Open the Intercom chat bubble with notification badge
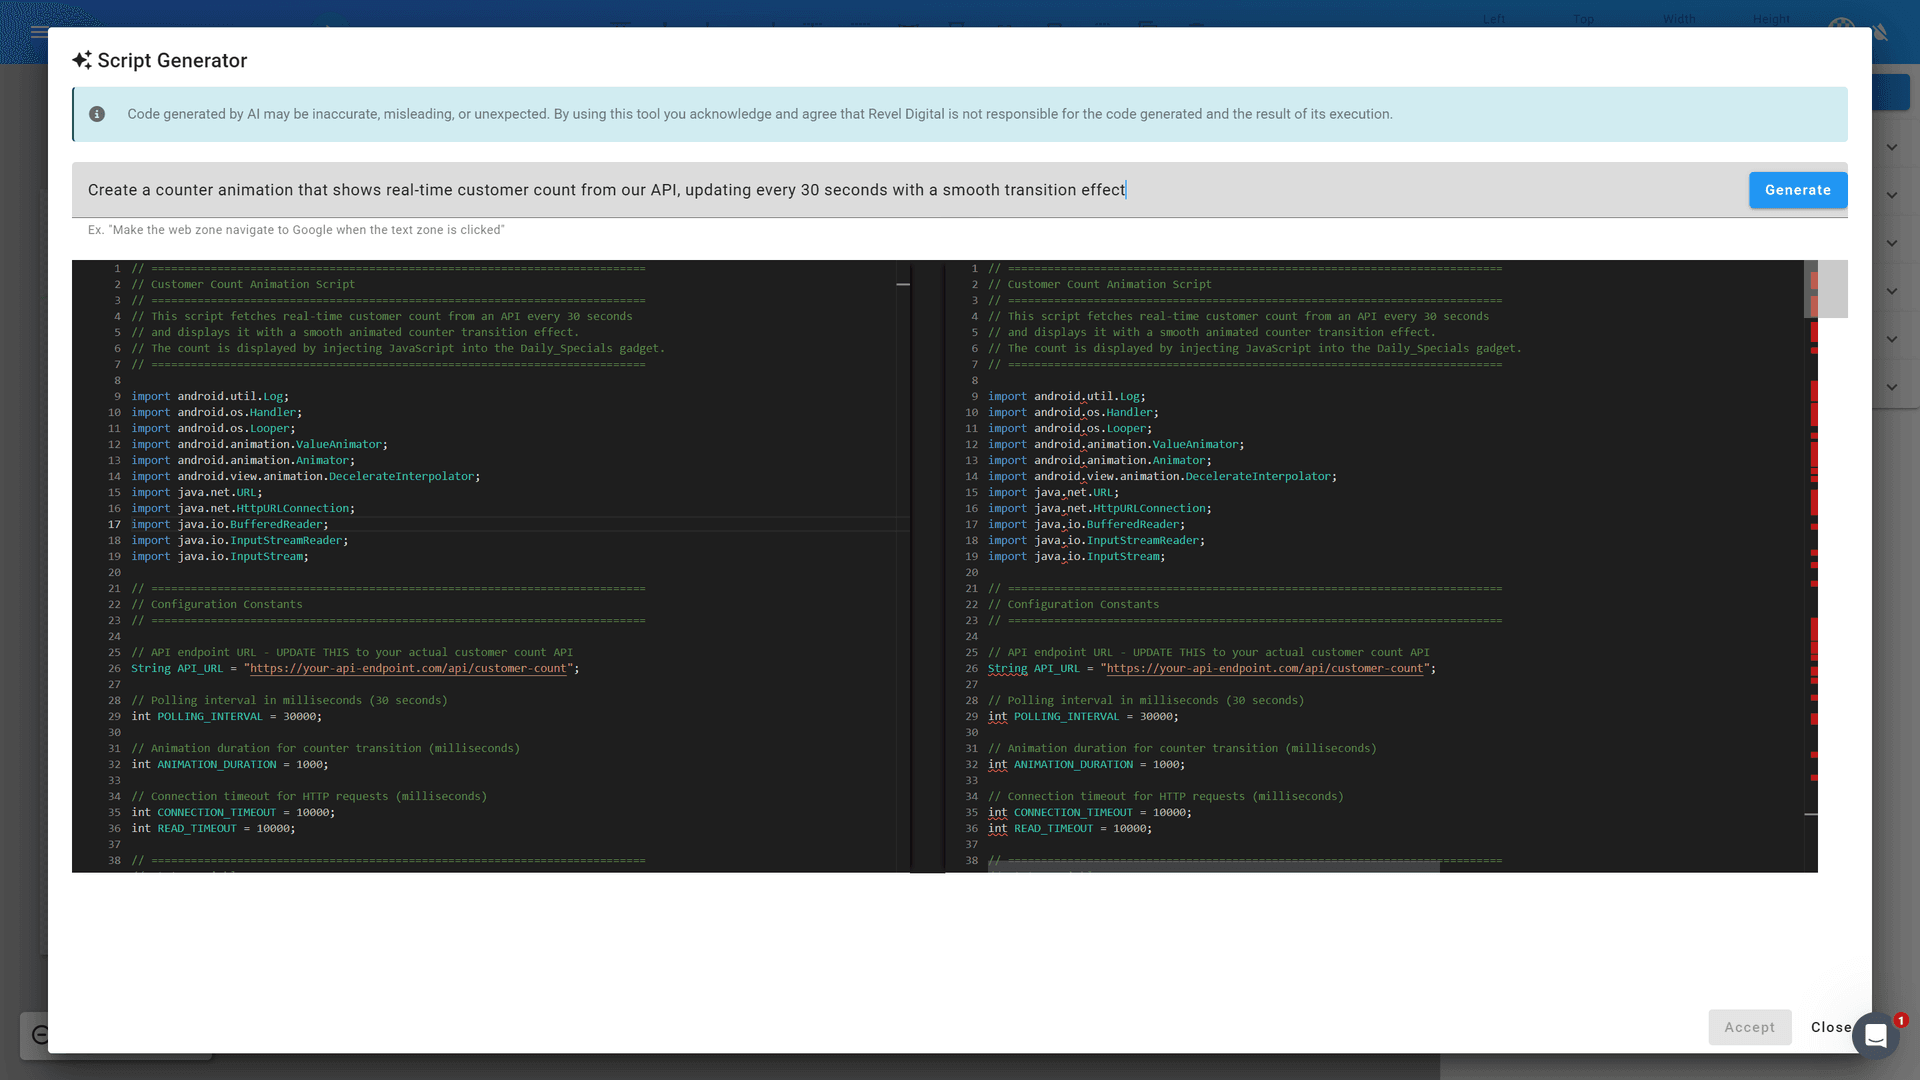Image resolution: width=1920 pixels, height=1080 pixels. click(1876, 1036)
